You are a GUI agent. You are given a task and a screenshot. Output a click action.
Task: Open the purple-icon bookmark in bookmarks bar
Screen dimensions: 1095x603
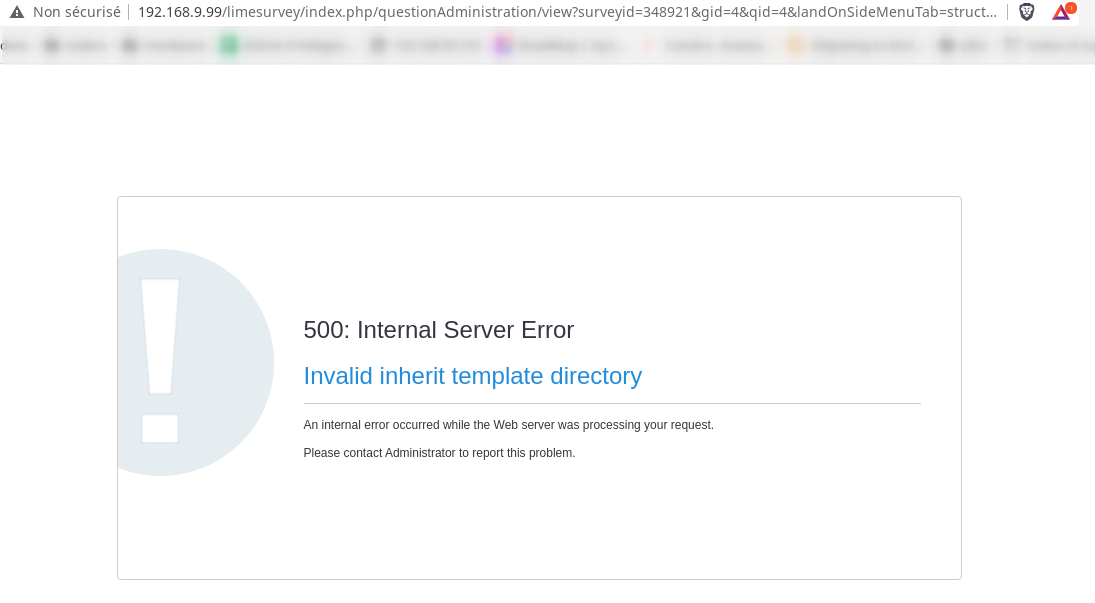point(558,45)
